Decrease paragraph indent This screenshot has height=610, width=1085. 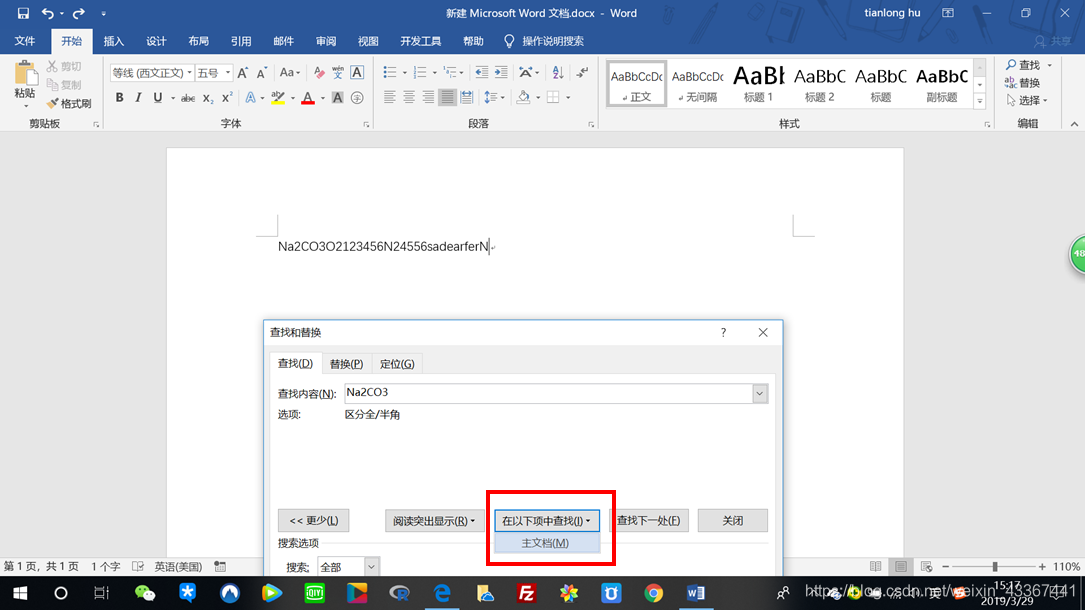coord(482,73)
